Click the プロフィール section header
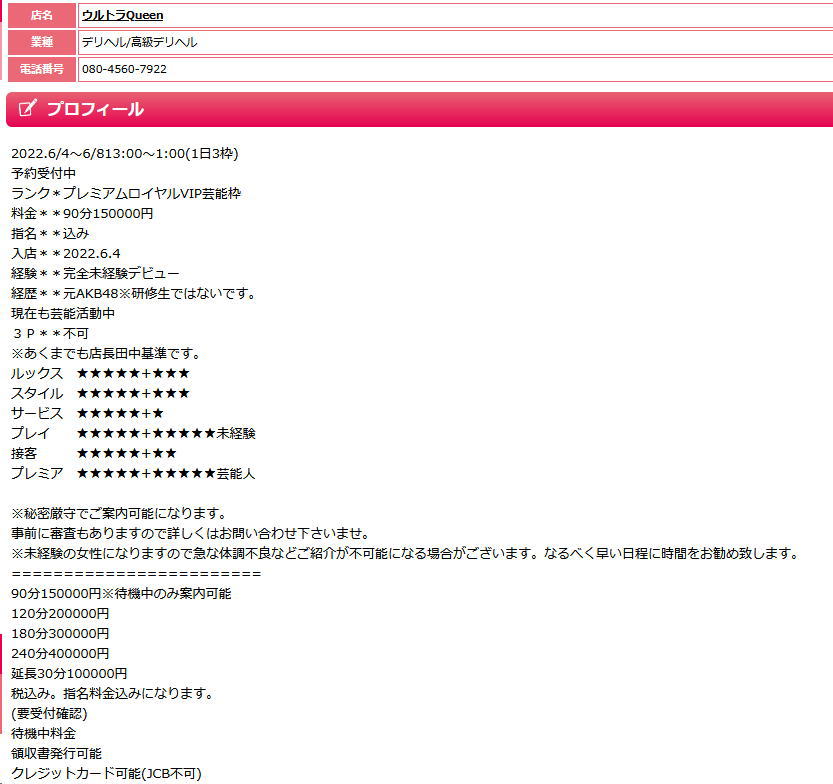This screenshot has width=833, height=784. click(x=95, y=109)
